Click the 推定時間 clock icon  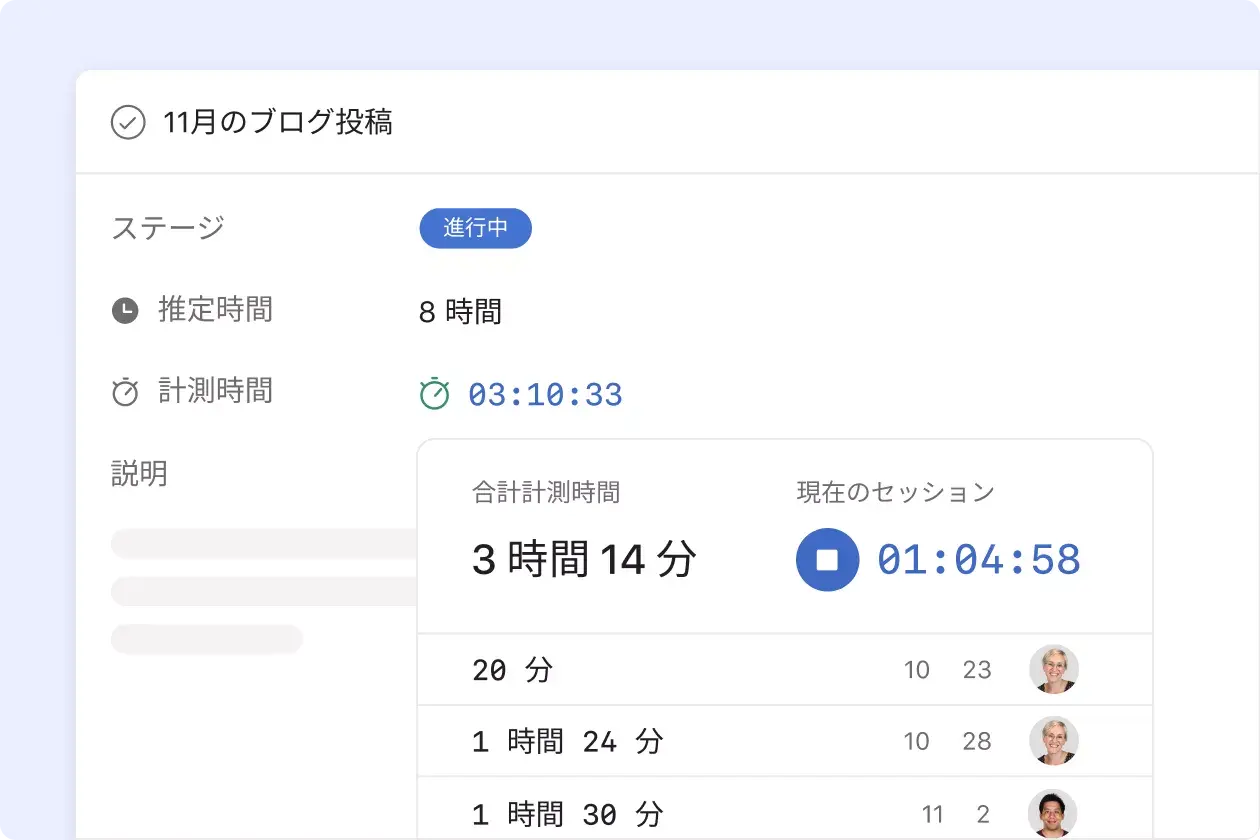[x=125, y=311]
